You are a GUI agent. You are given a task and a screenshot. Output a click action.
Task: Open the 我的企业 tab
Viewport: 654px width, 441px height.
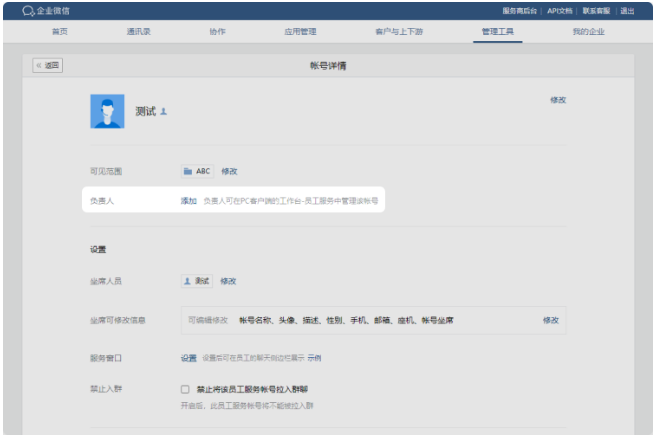pos(588,32)
